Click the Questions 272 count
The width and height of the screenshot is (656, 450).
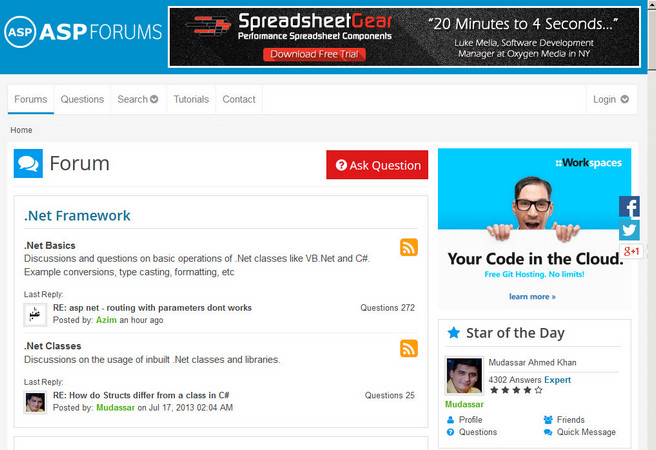[x=387, y=308]
